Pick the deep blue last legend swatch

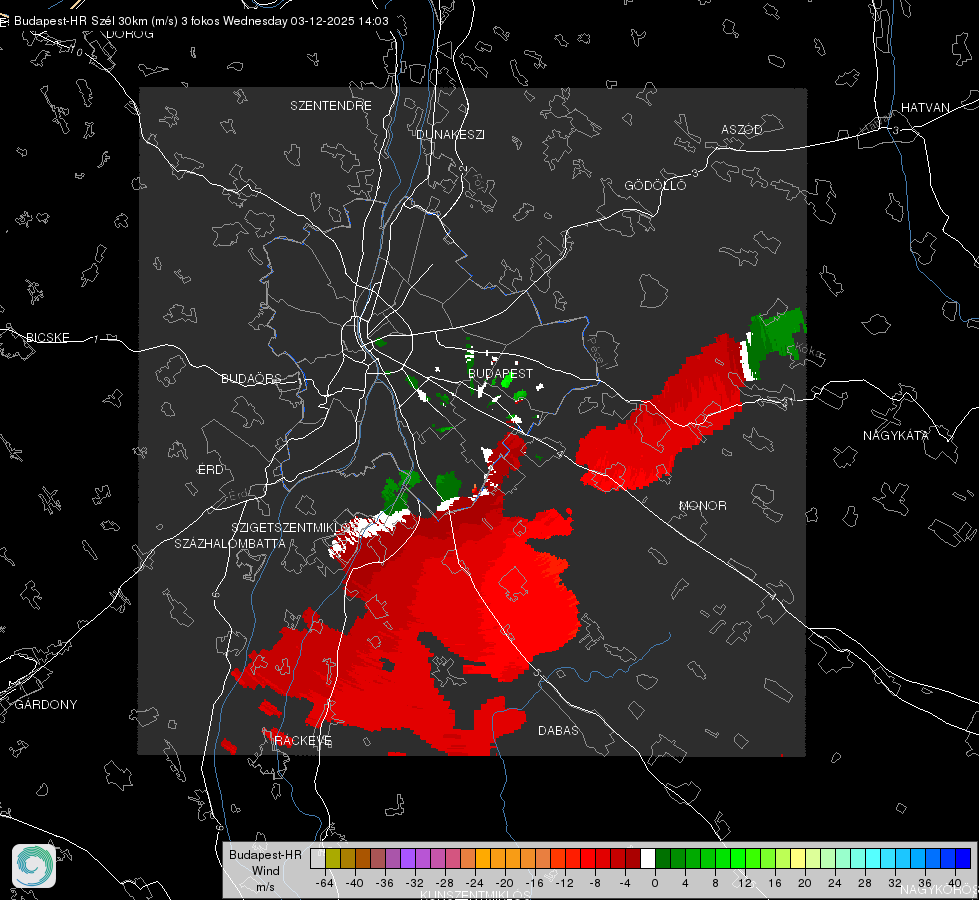coord(963,859)
